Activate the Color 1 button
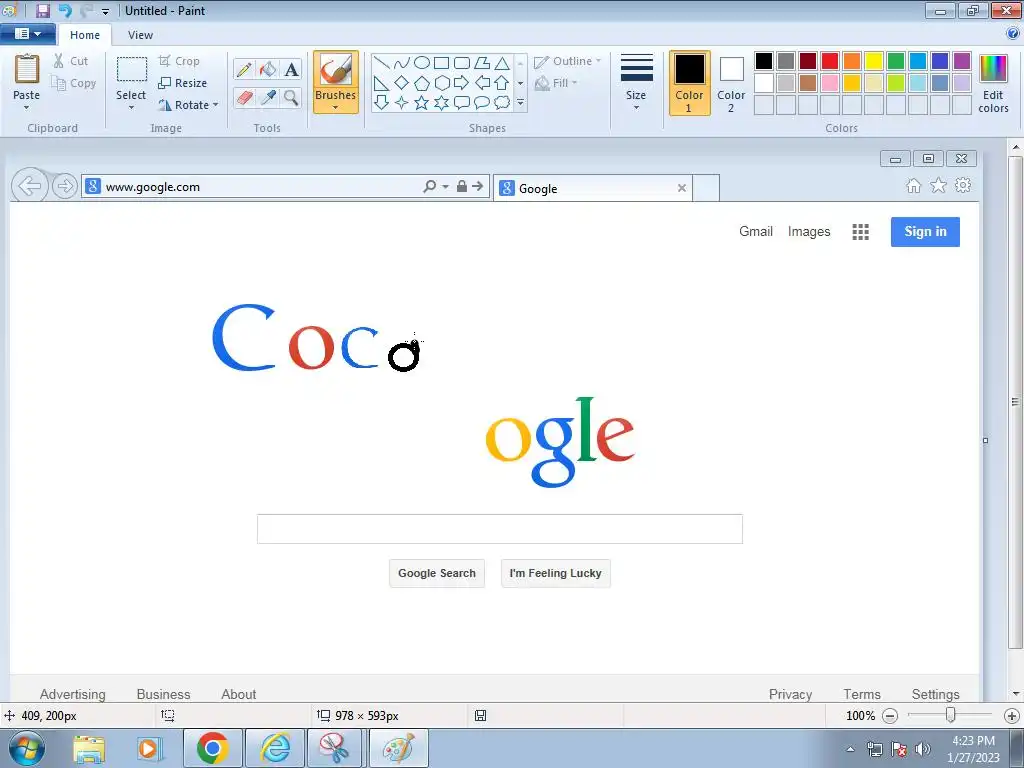Image resolution: width=1024 pixels, height=768 pixels. pyautogui.click(x=689, y=83)
